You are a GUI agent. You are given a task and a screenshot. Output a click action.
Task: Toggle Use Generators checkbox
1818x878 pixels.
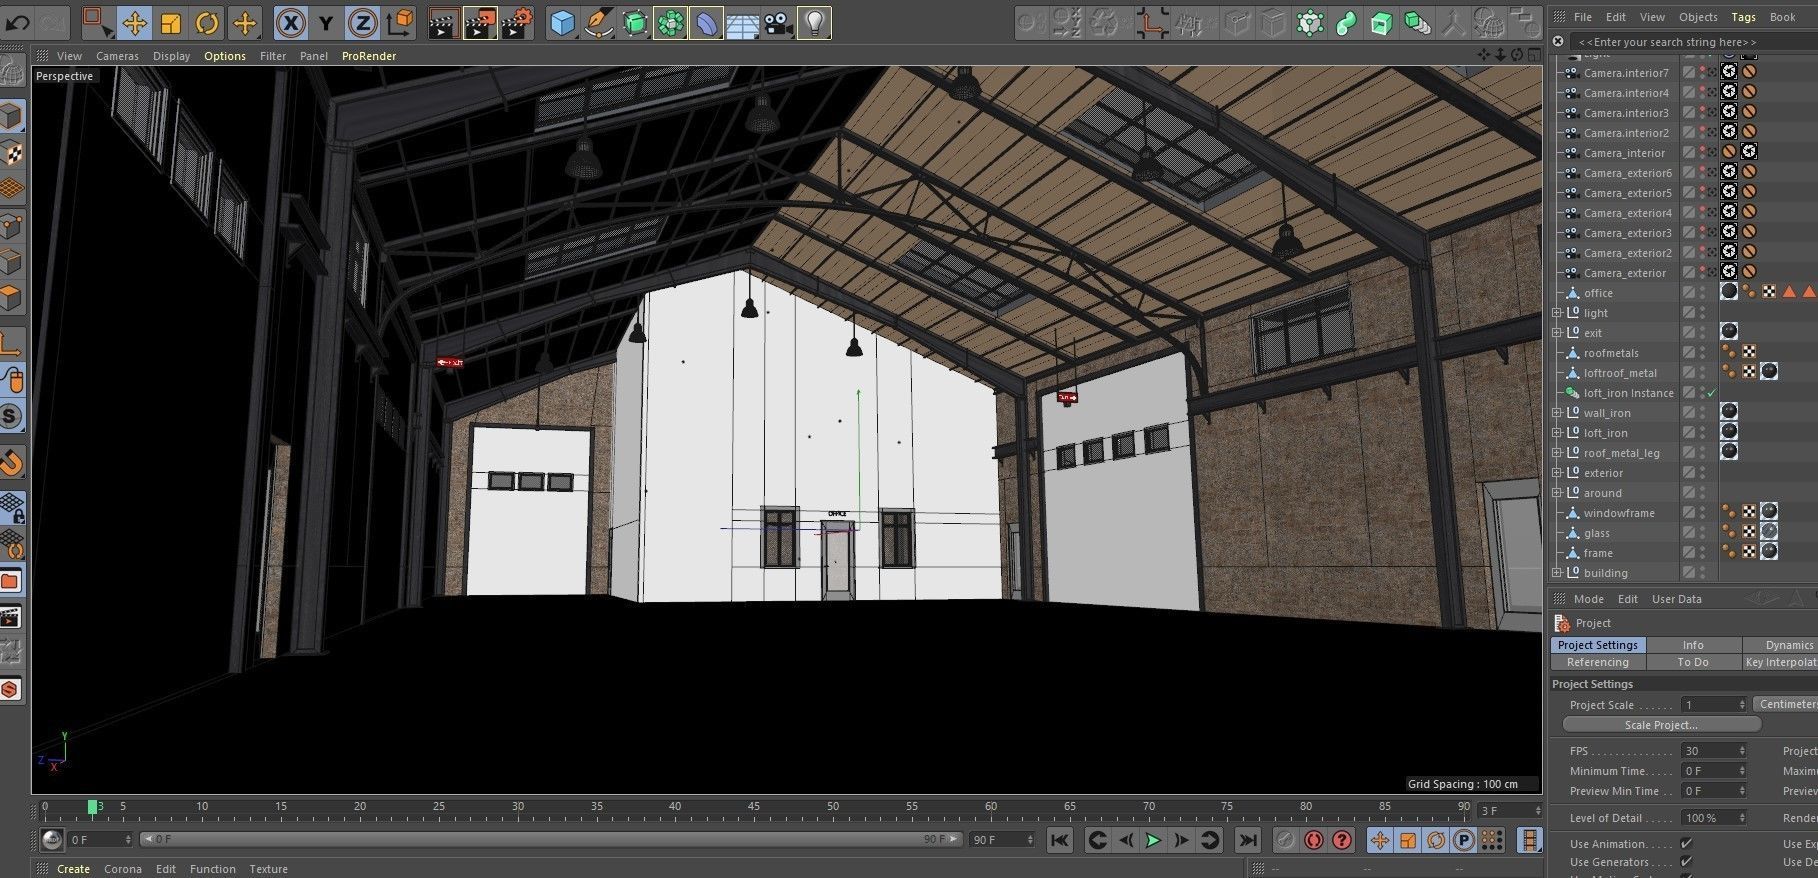(x=1687, y=862)
